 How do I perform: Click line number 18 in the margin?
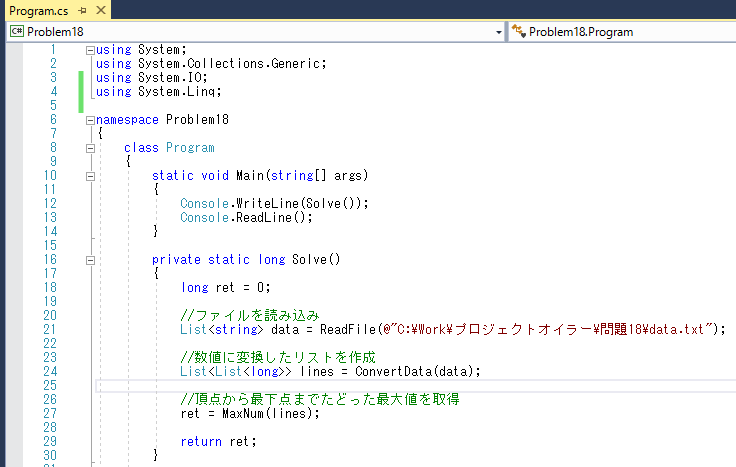click(x=50, y=288)
